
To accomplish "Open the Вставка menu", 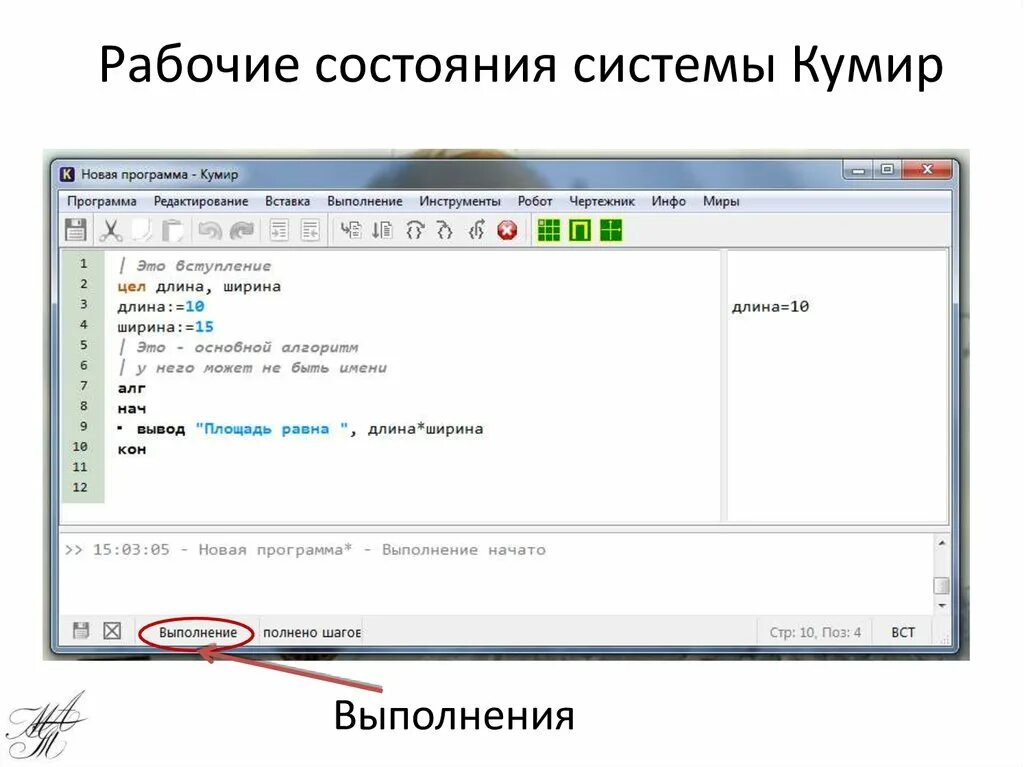I will 287,201.
